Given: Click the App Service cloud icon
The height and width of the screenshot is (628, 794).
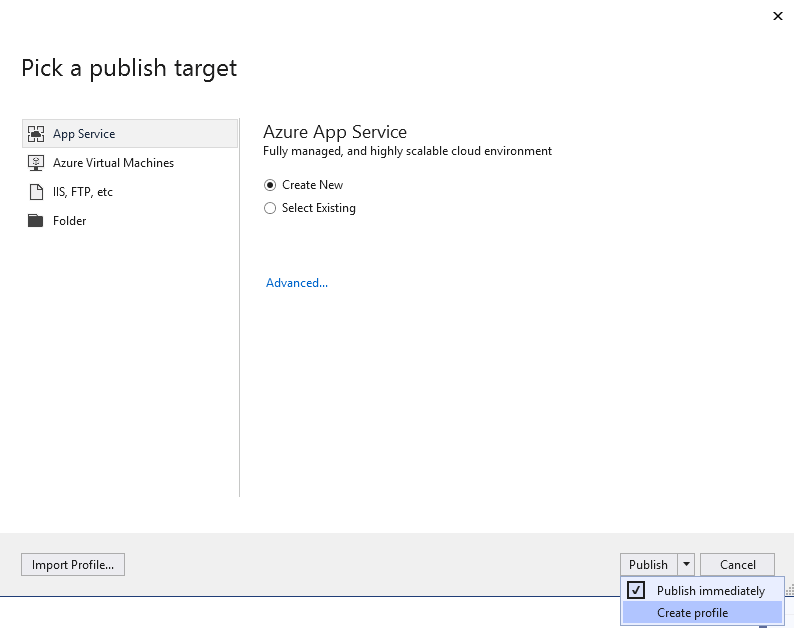Looking at the screenshot, I should point(35,134).
